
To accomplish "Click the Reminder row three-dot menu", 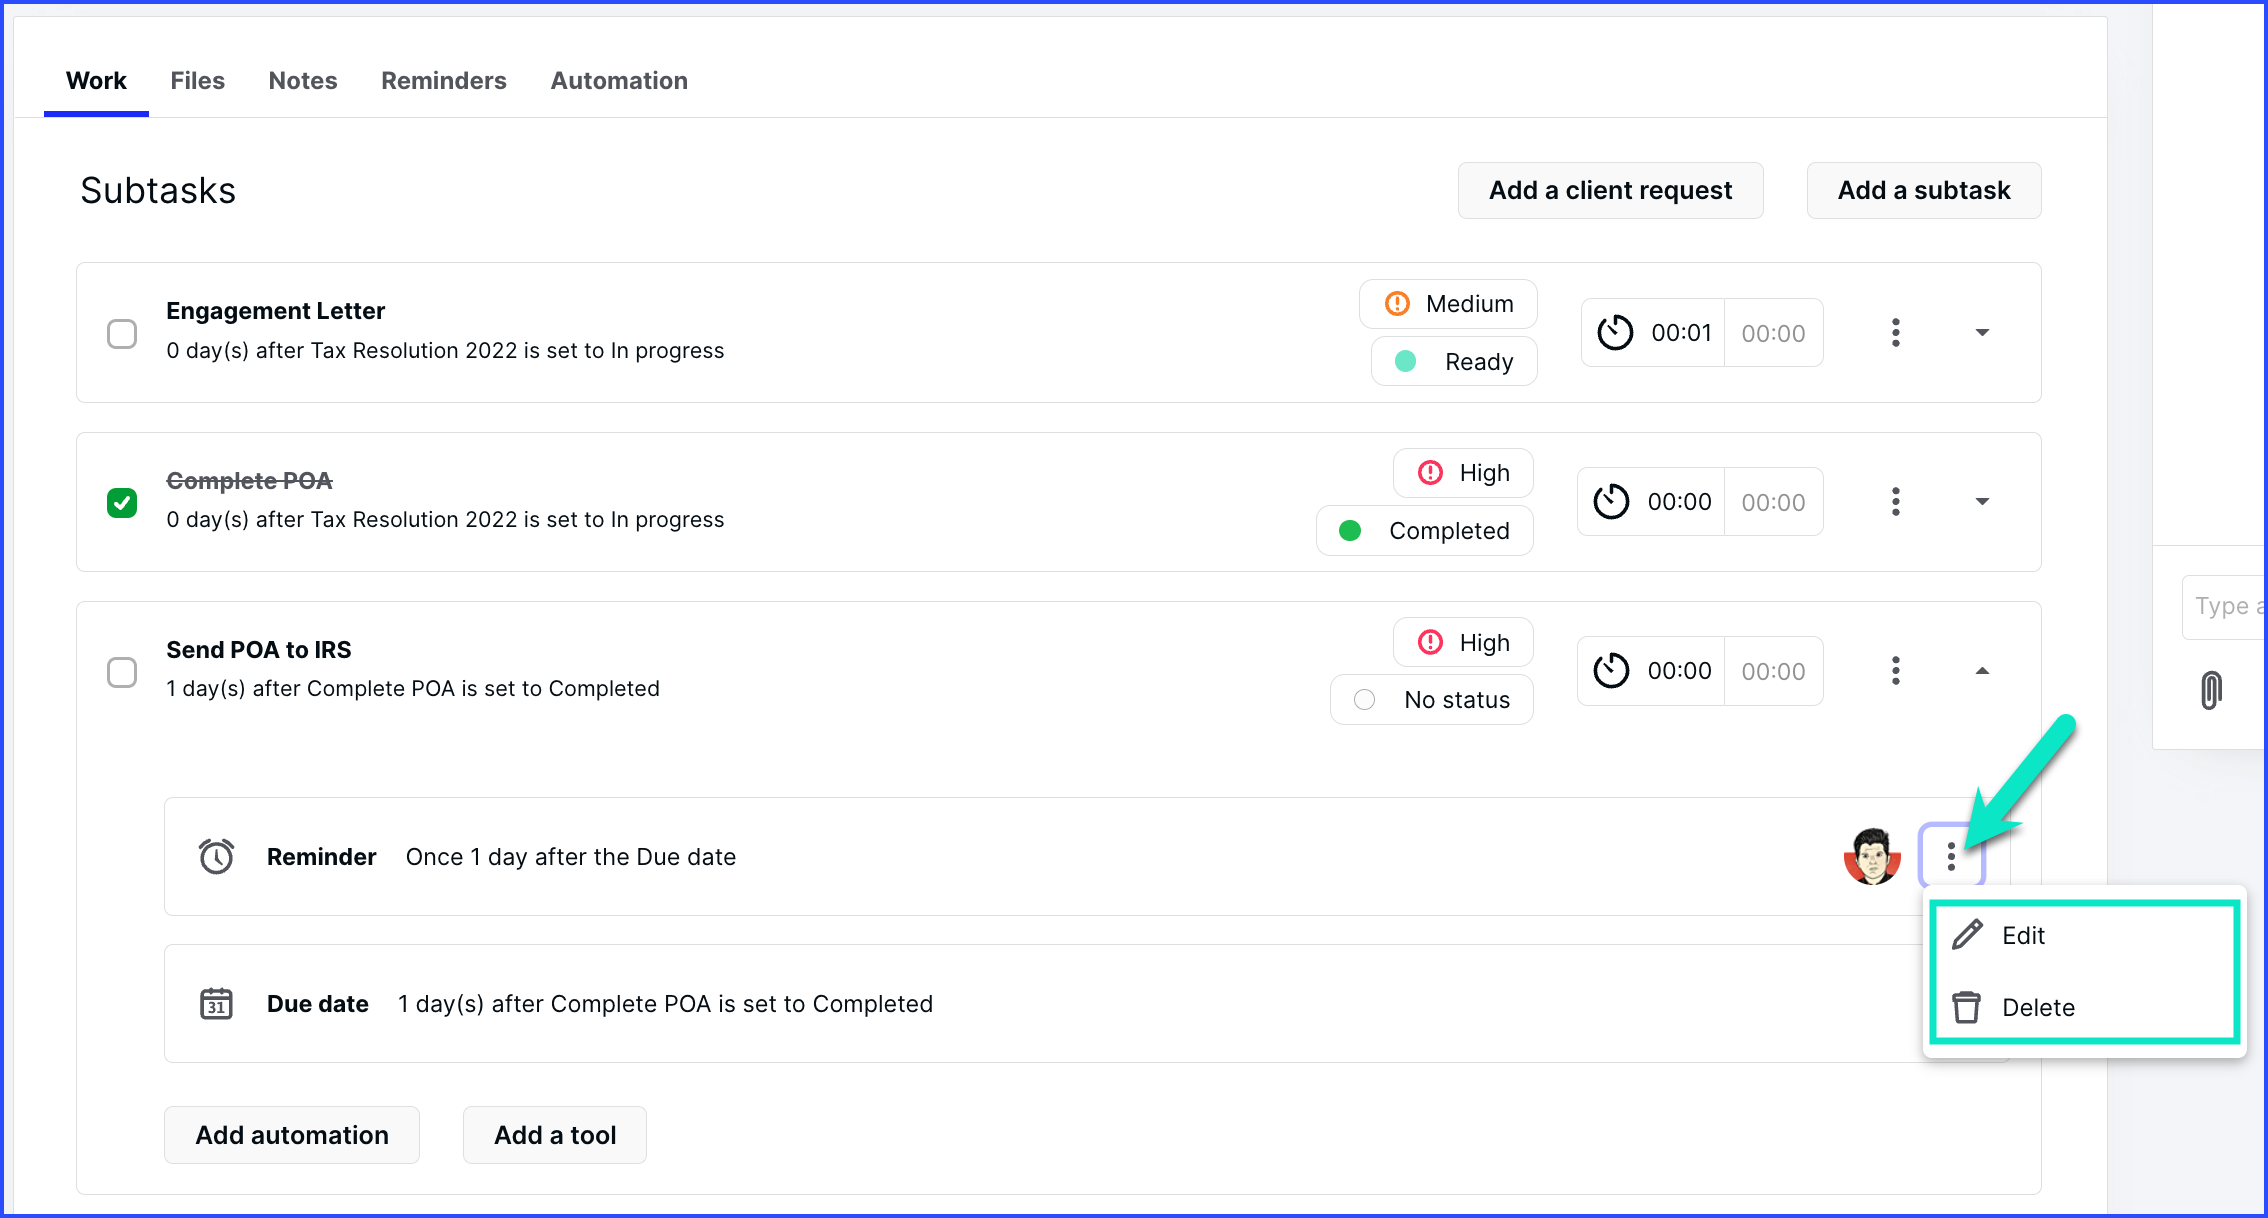I will pyautogui.click(x=1951, y=856).
